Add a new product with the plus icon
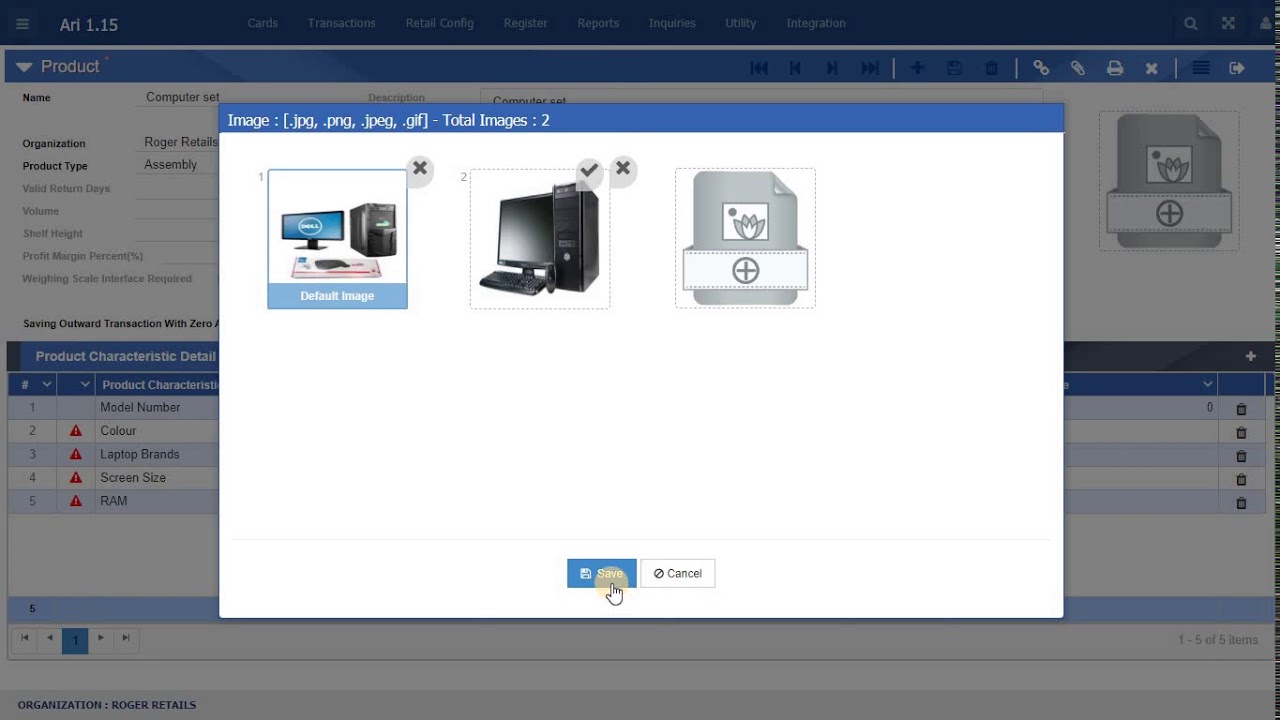Image resolution: width=1280 pixels, height=720 pixels. coord(917,68)
